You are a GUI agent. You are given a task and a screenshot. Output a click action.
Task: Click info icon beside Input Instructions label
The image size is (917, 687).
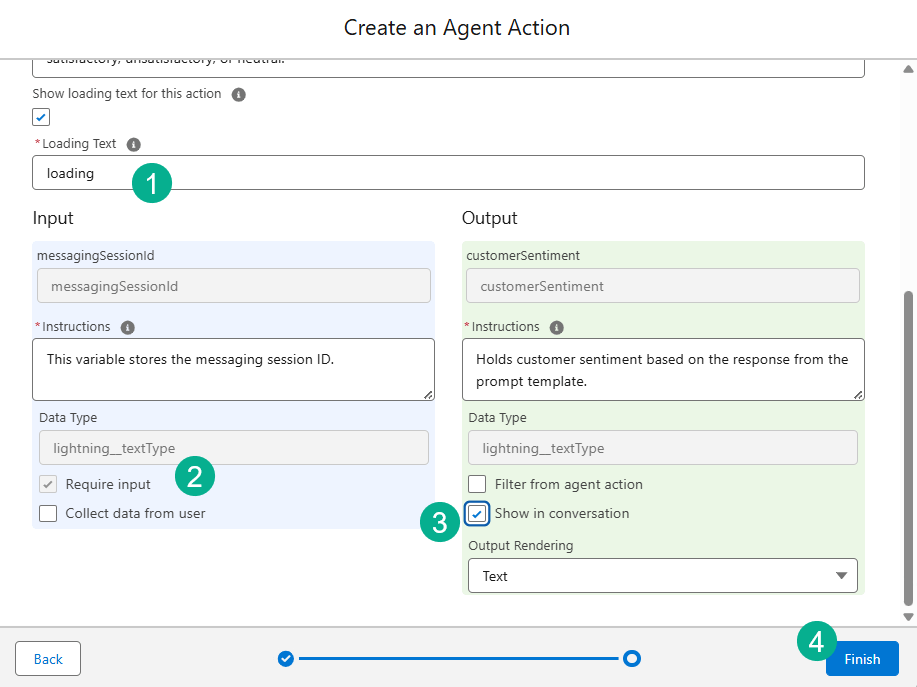pyautogui.click(x=127, y=327)
